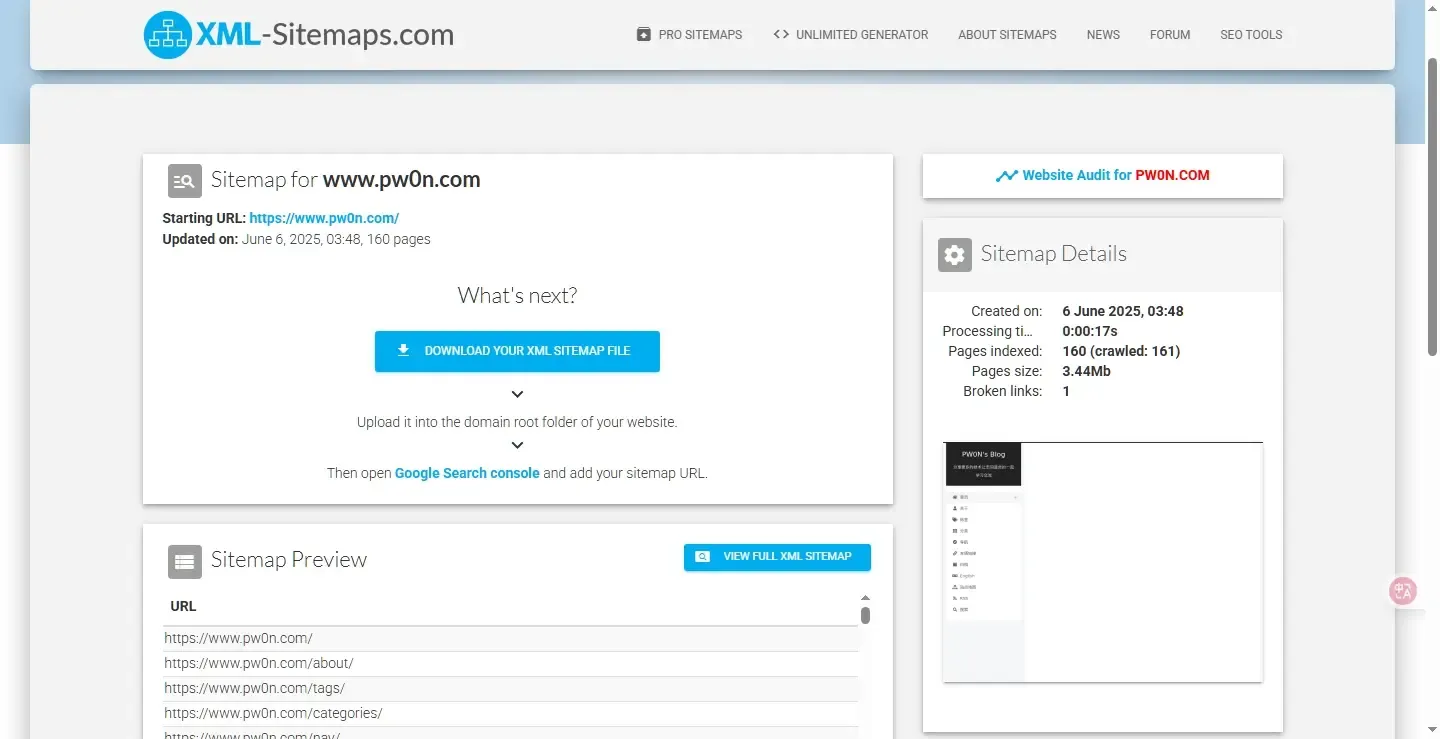Click the Pro Sitemaps archive icon
1440x739 pixels.
click(x=644, y=34)
